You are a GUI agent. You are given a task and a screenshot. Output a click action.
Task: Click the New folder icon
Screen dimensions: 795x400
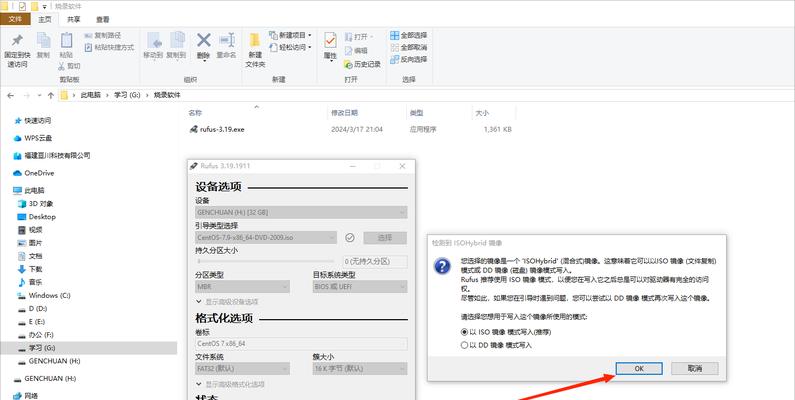tap(255, 41)
